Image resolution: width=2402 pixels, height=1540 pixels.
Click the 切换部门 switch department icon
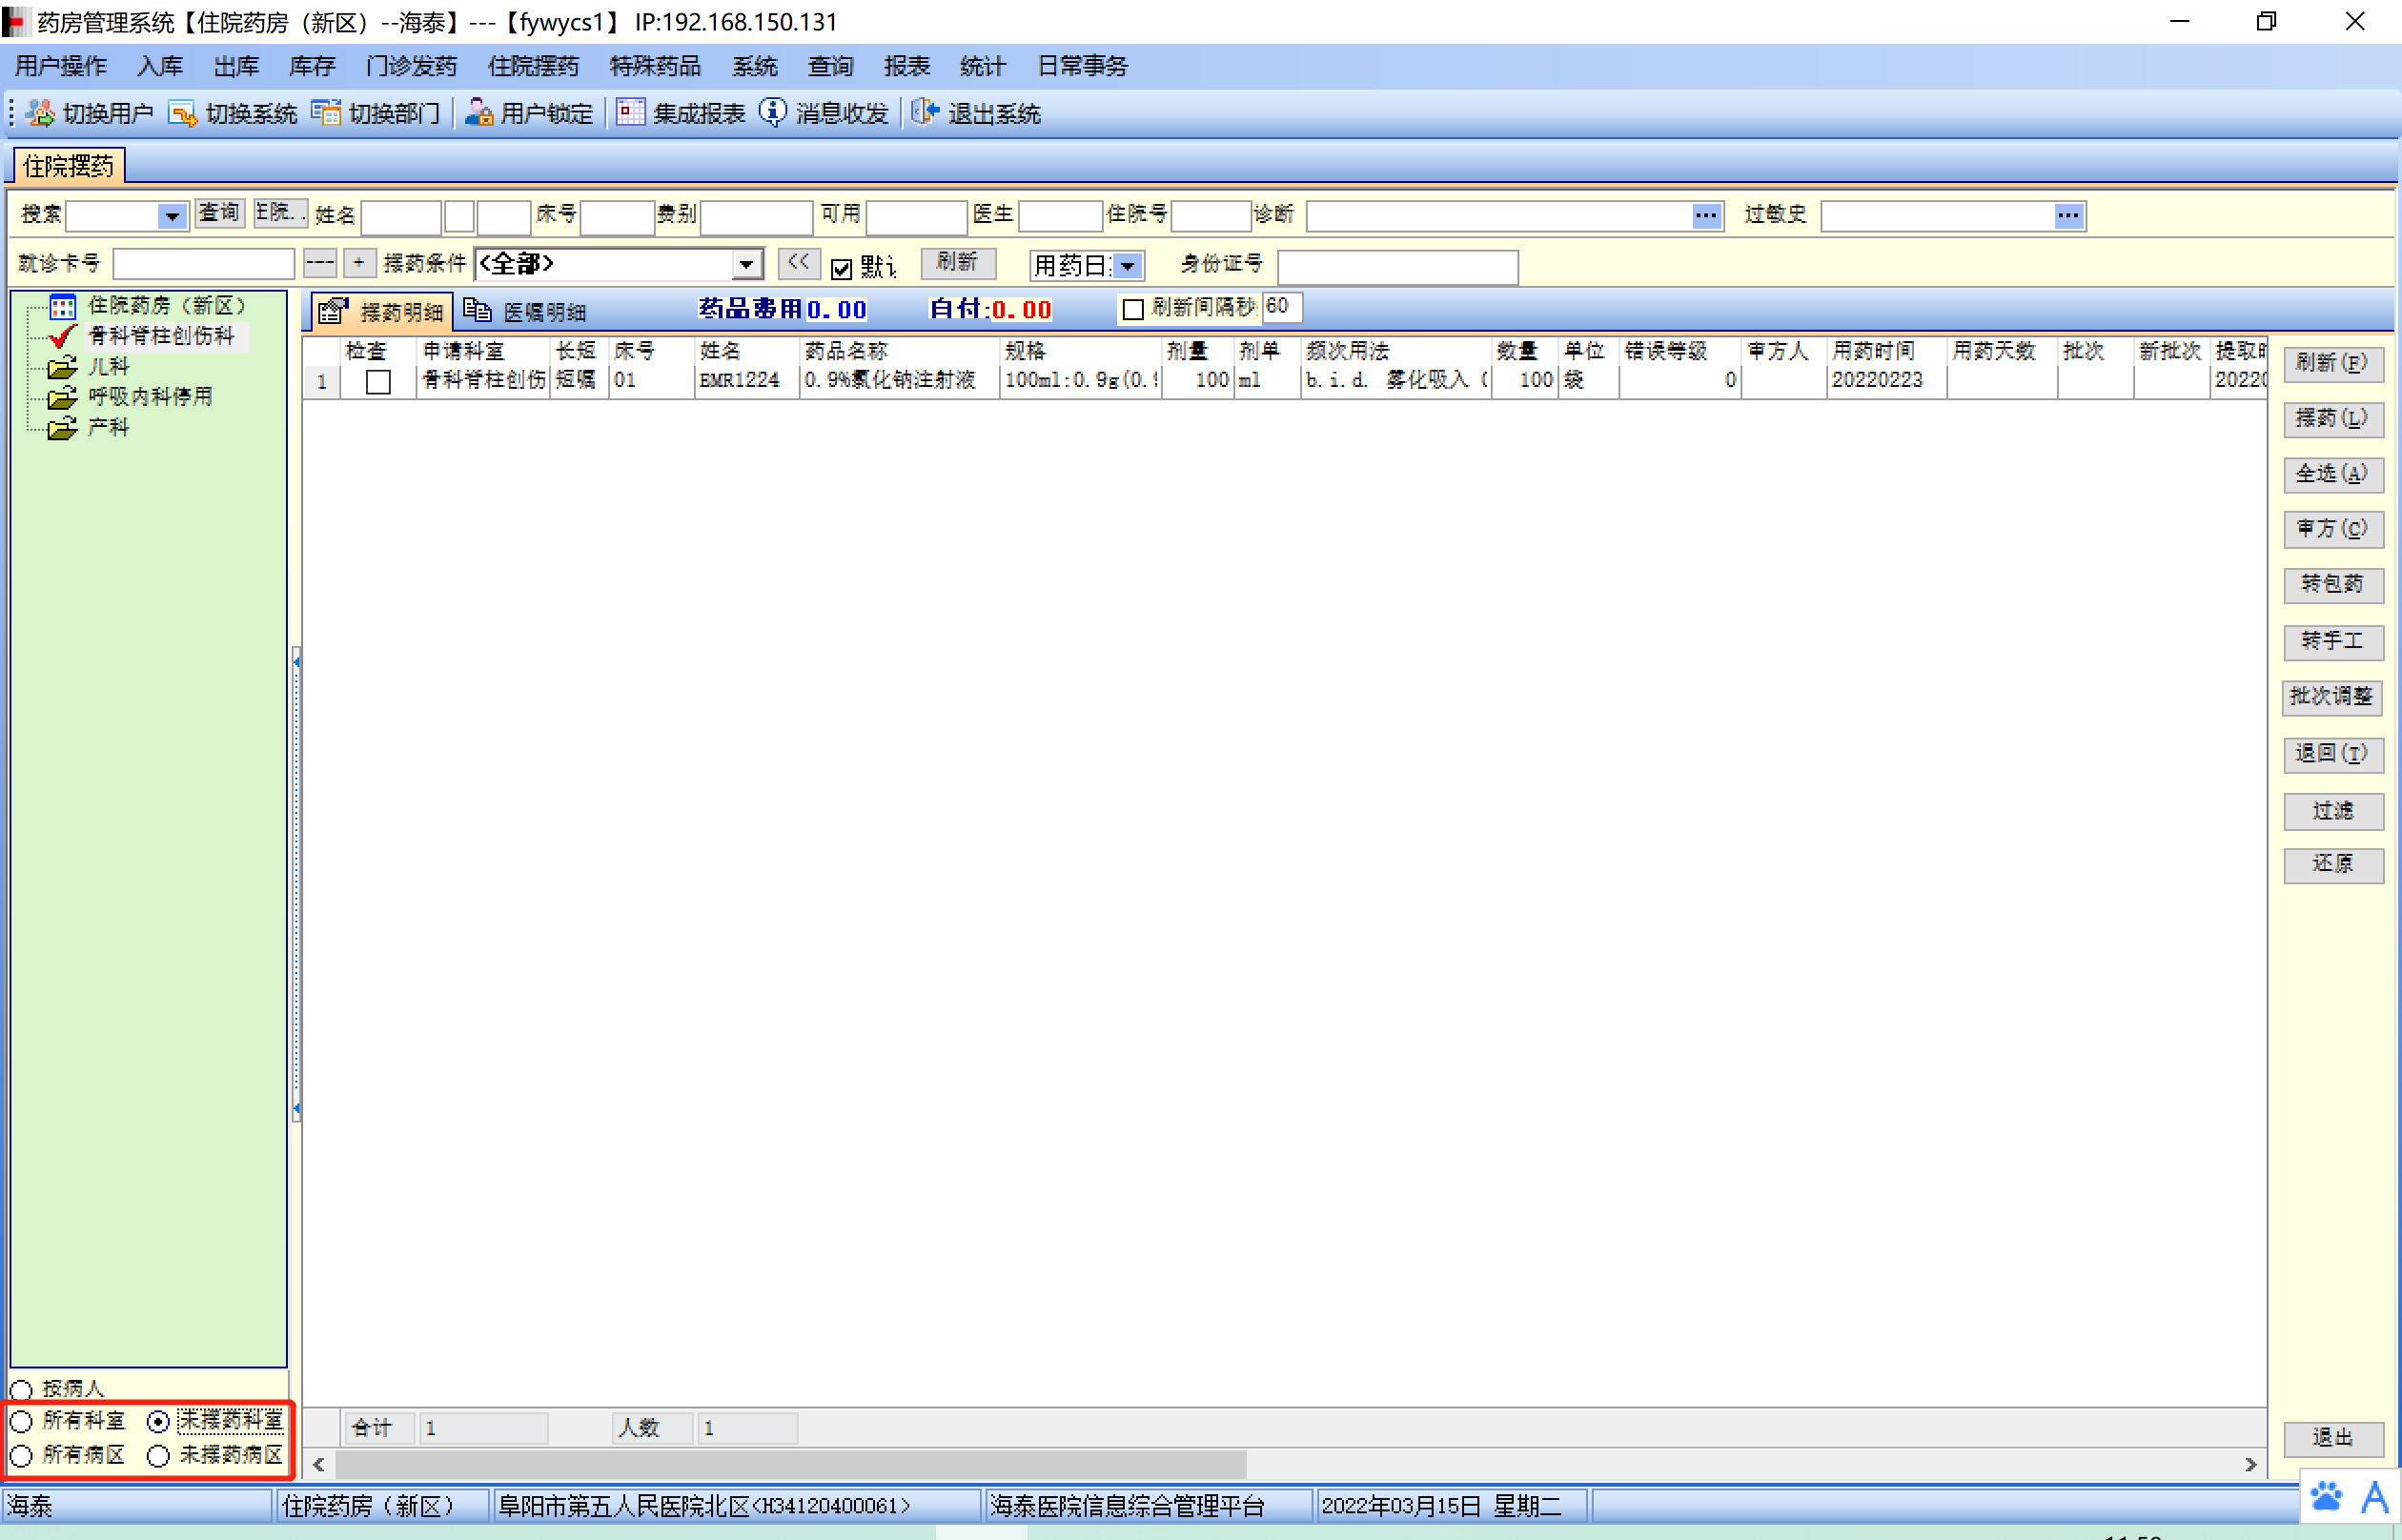click(x=326, y=113)
